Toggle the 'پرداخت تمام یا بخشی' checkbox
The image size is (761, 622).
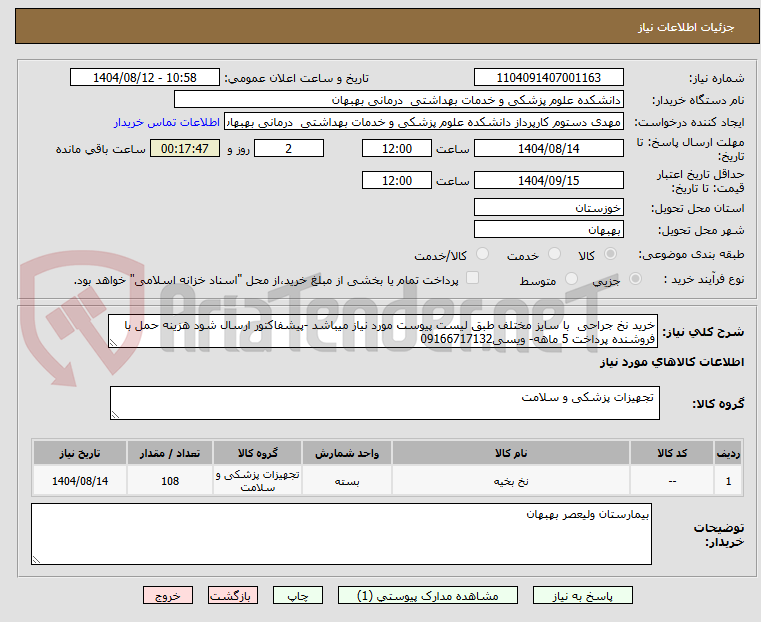coord(473,279)
